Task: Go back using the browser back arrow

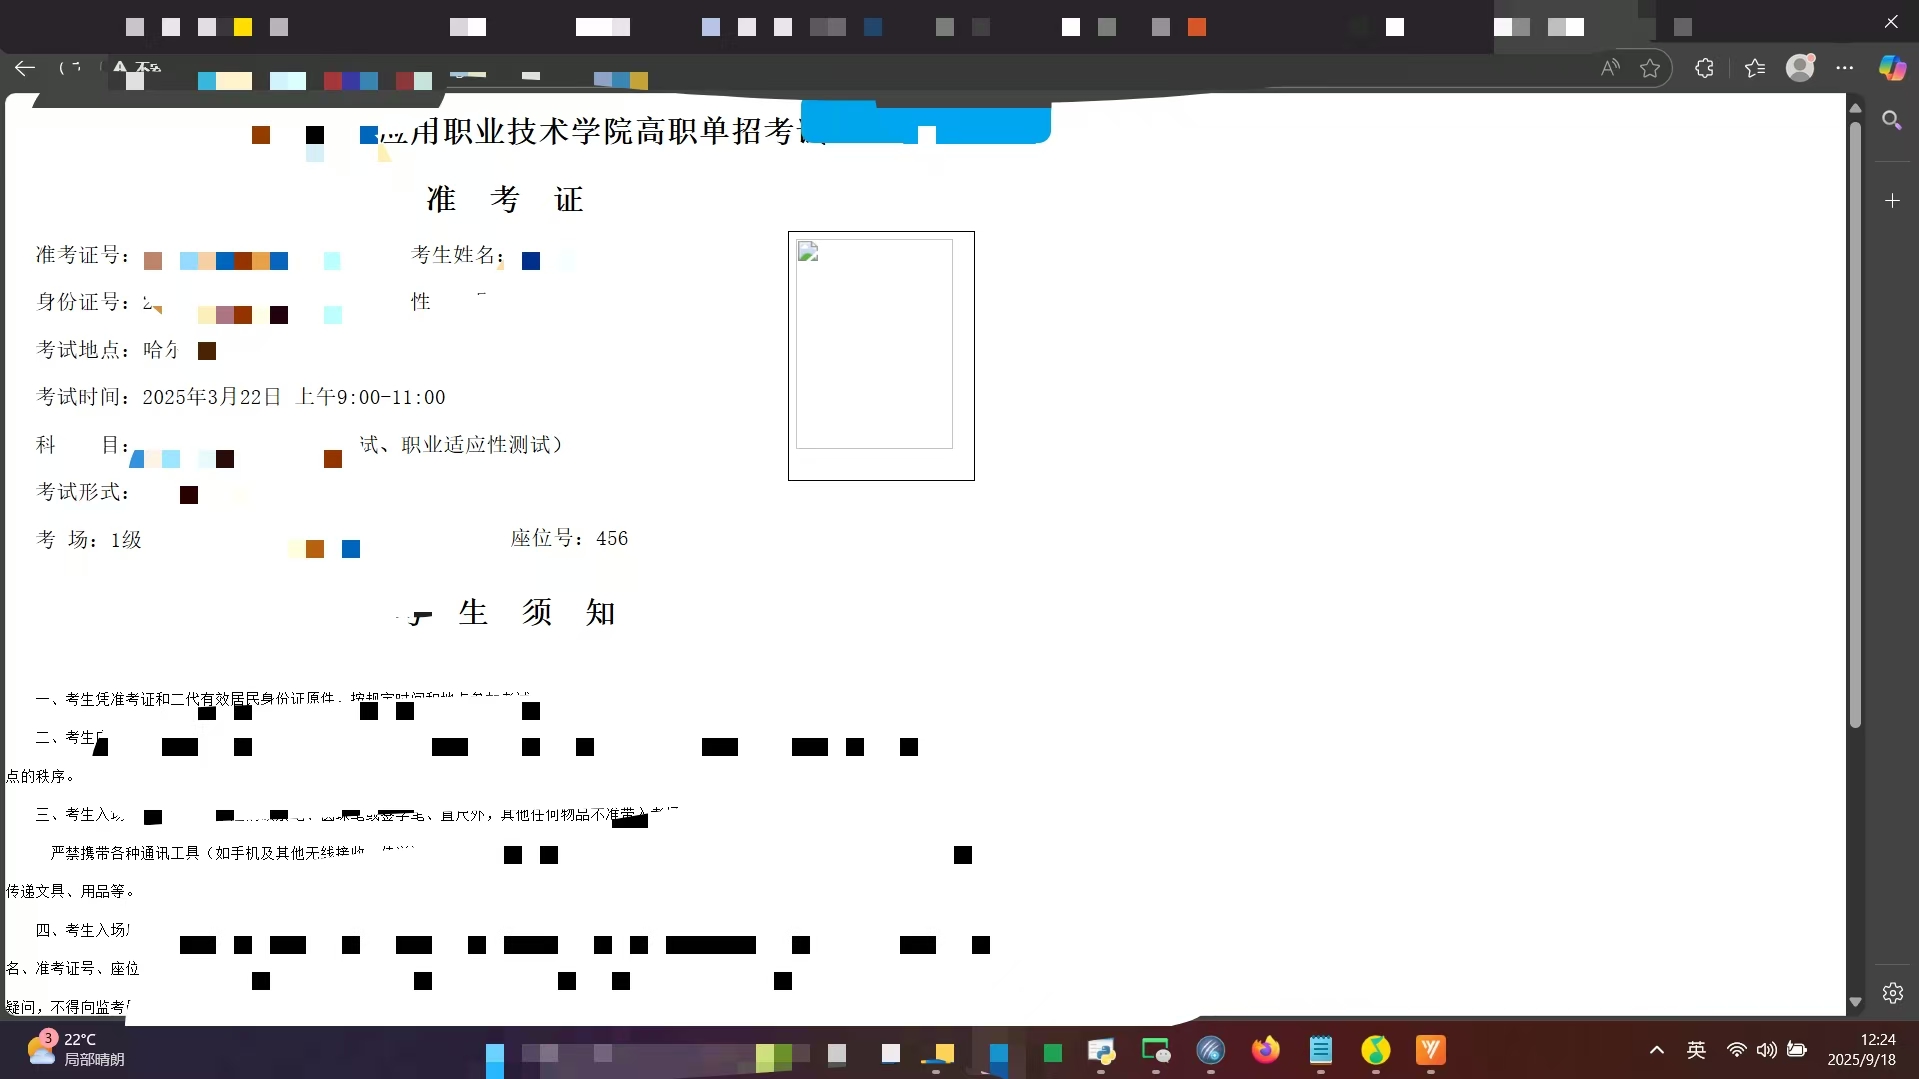Action: (x=25, y=68)
